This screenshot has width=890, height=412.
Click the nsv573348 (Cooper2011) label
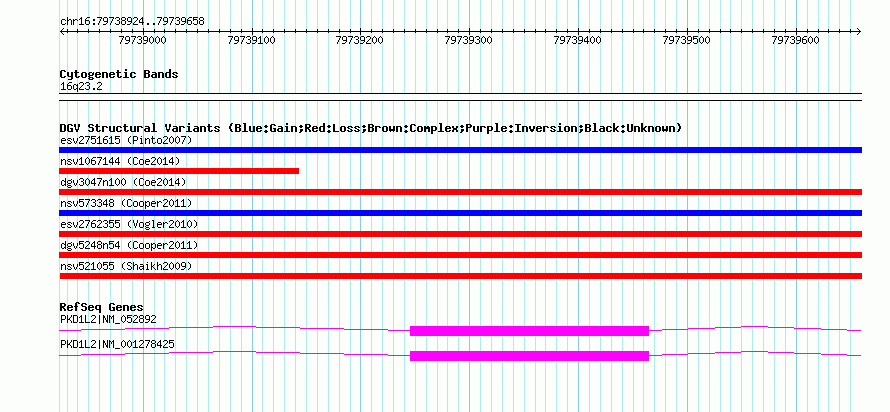[126, 203]
